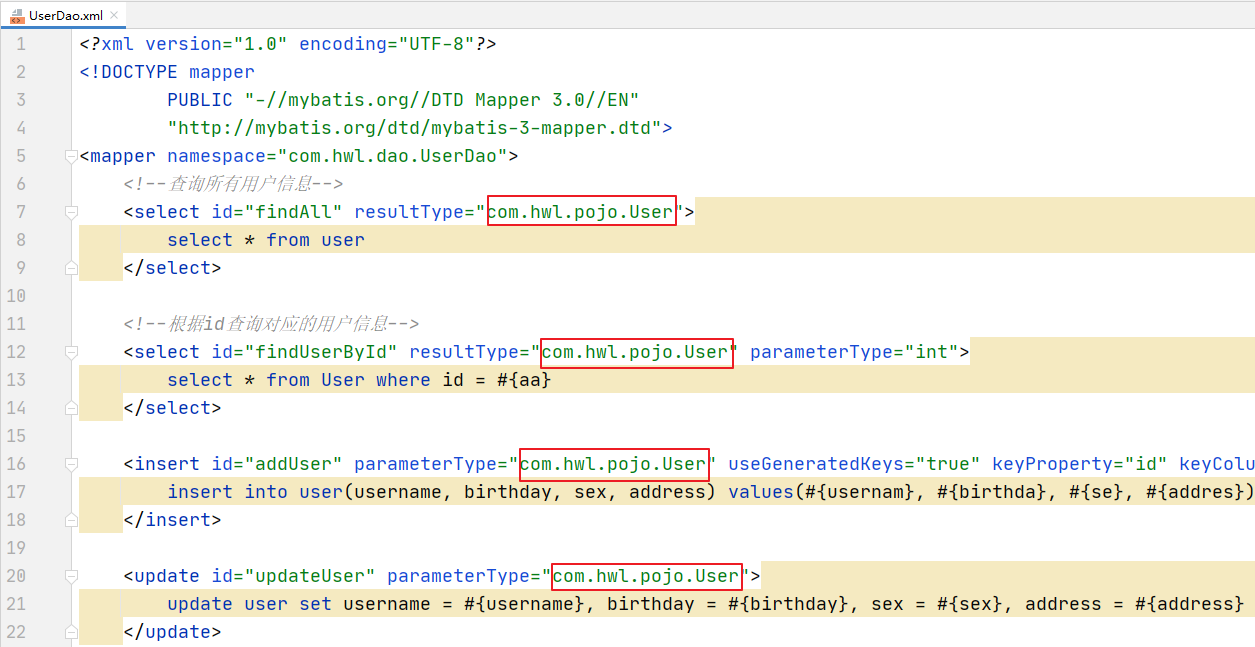Click fold end marker at line 14
This screenshot has width=1255, height=647.
click(x=70, y=408)
